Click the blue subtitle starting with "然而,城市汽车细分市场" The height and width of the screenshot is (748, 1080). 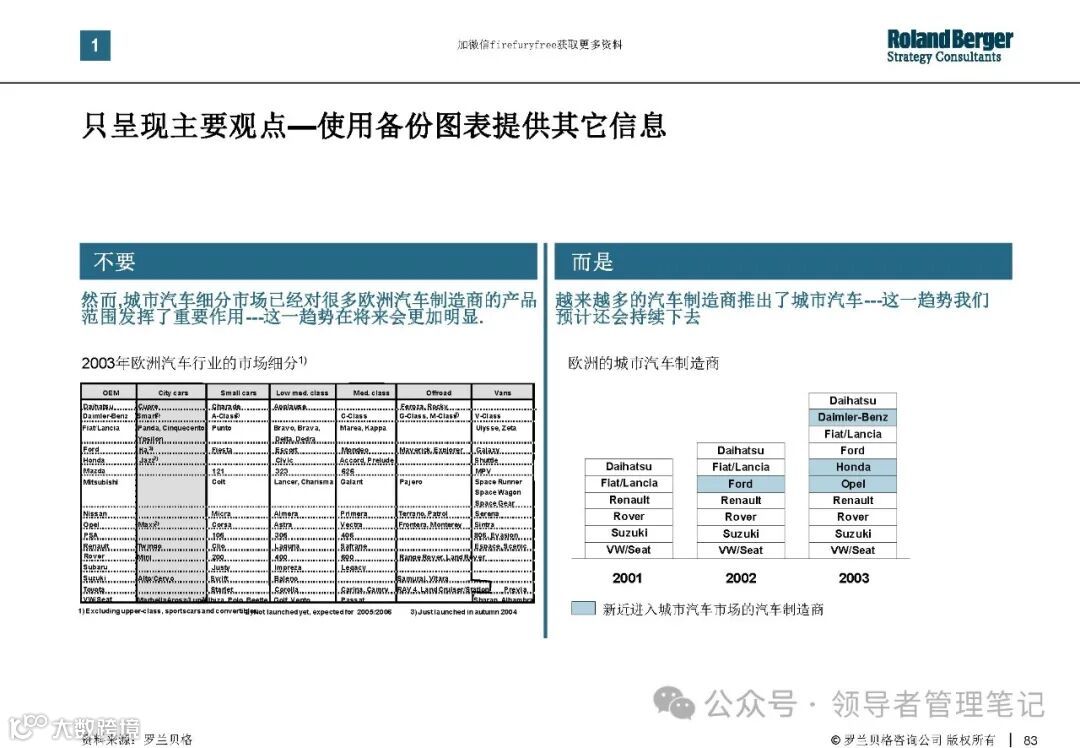click(309, 308)
